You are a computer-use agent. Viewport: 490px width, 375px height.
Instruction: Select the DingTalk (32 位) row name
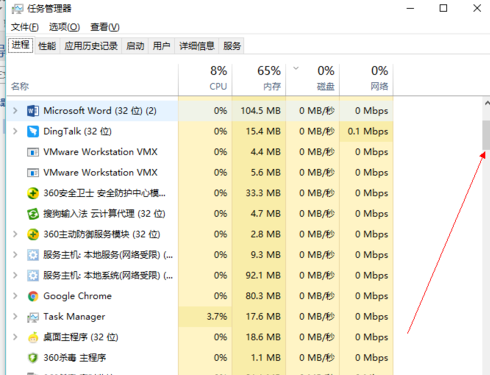77,131
